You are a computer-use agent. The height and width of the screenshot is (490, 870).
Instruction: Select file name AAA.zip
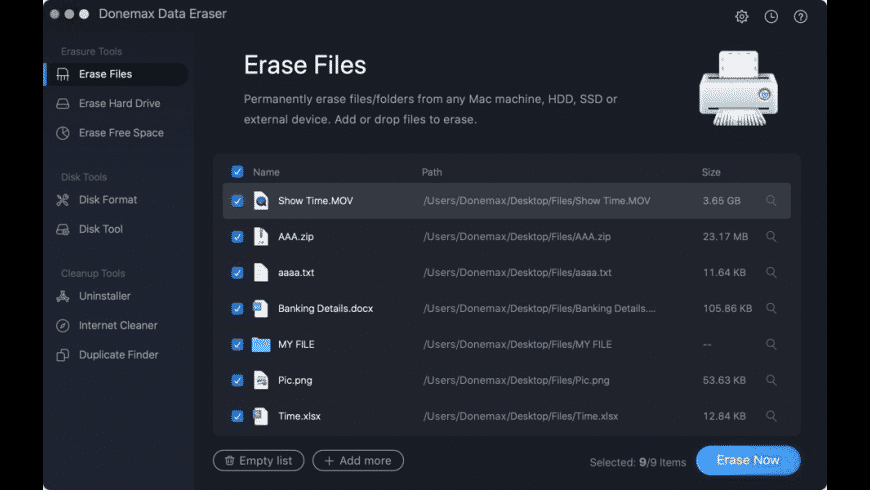point(296,237)
